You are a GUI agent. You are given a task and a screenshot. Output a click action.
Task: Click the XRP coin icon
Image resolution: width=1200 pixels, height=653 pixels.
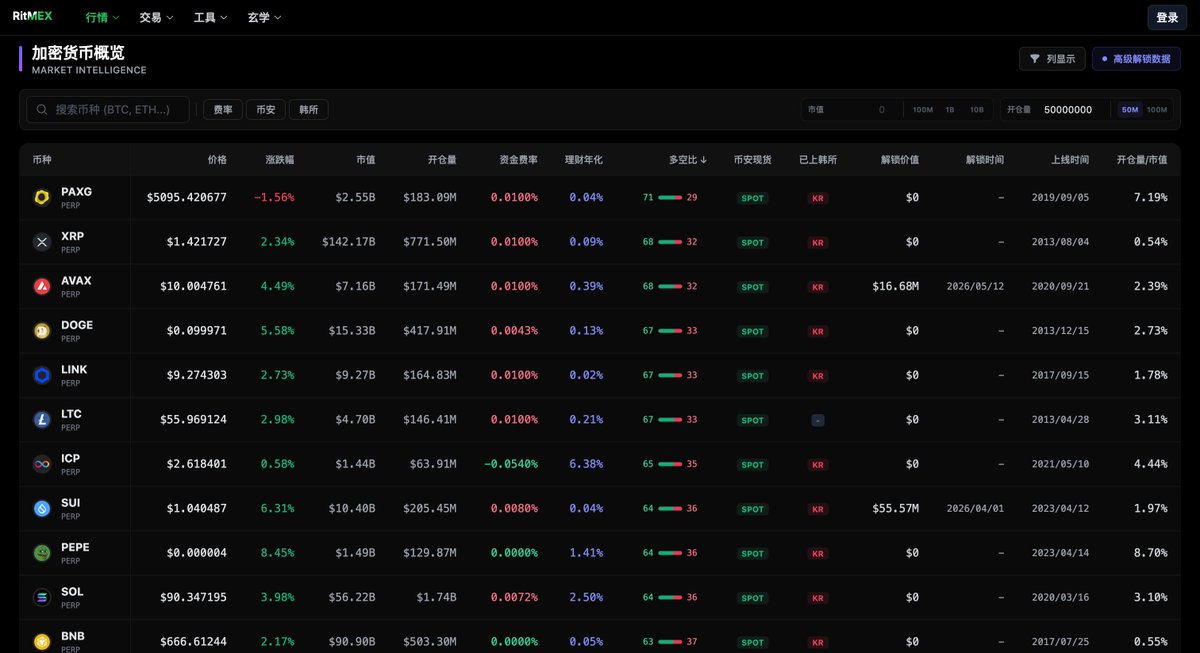click(42, 242)
